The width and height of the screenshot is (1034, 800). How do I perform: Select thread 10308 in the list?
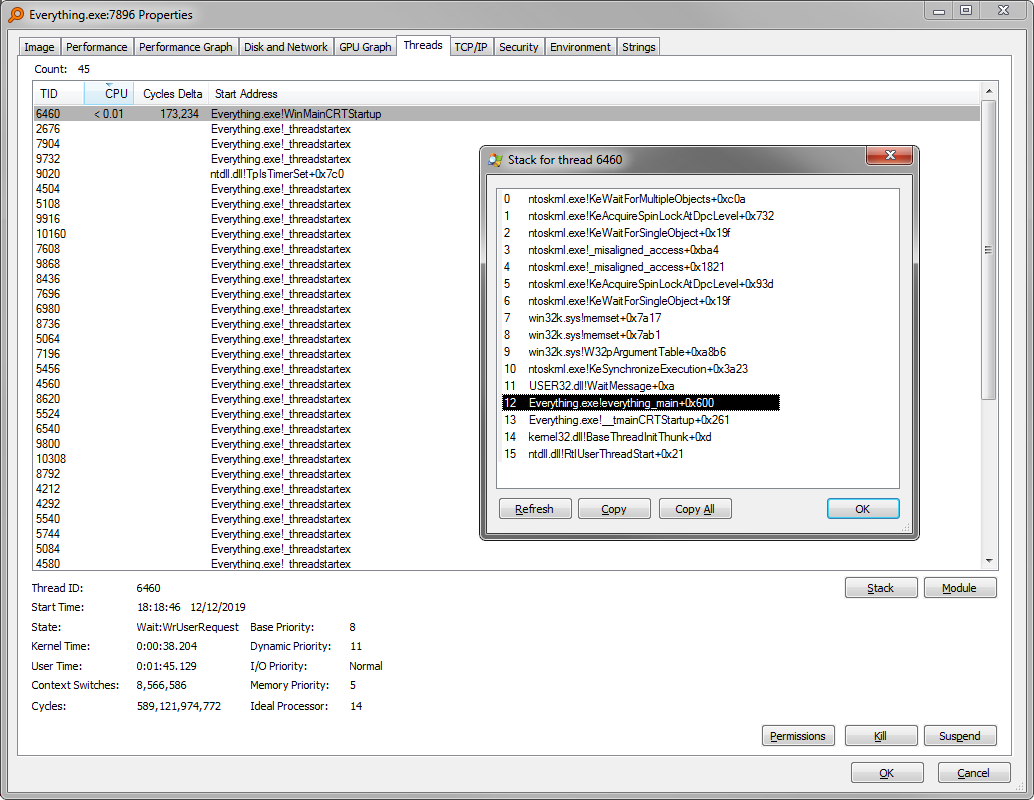506,459
